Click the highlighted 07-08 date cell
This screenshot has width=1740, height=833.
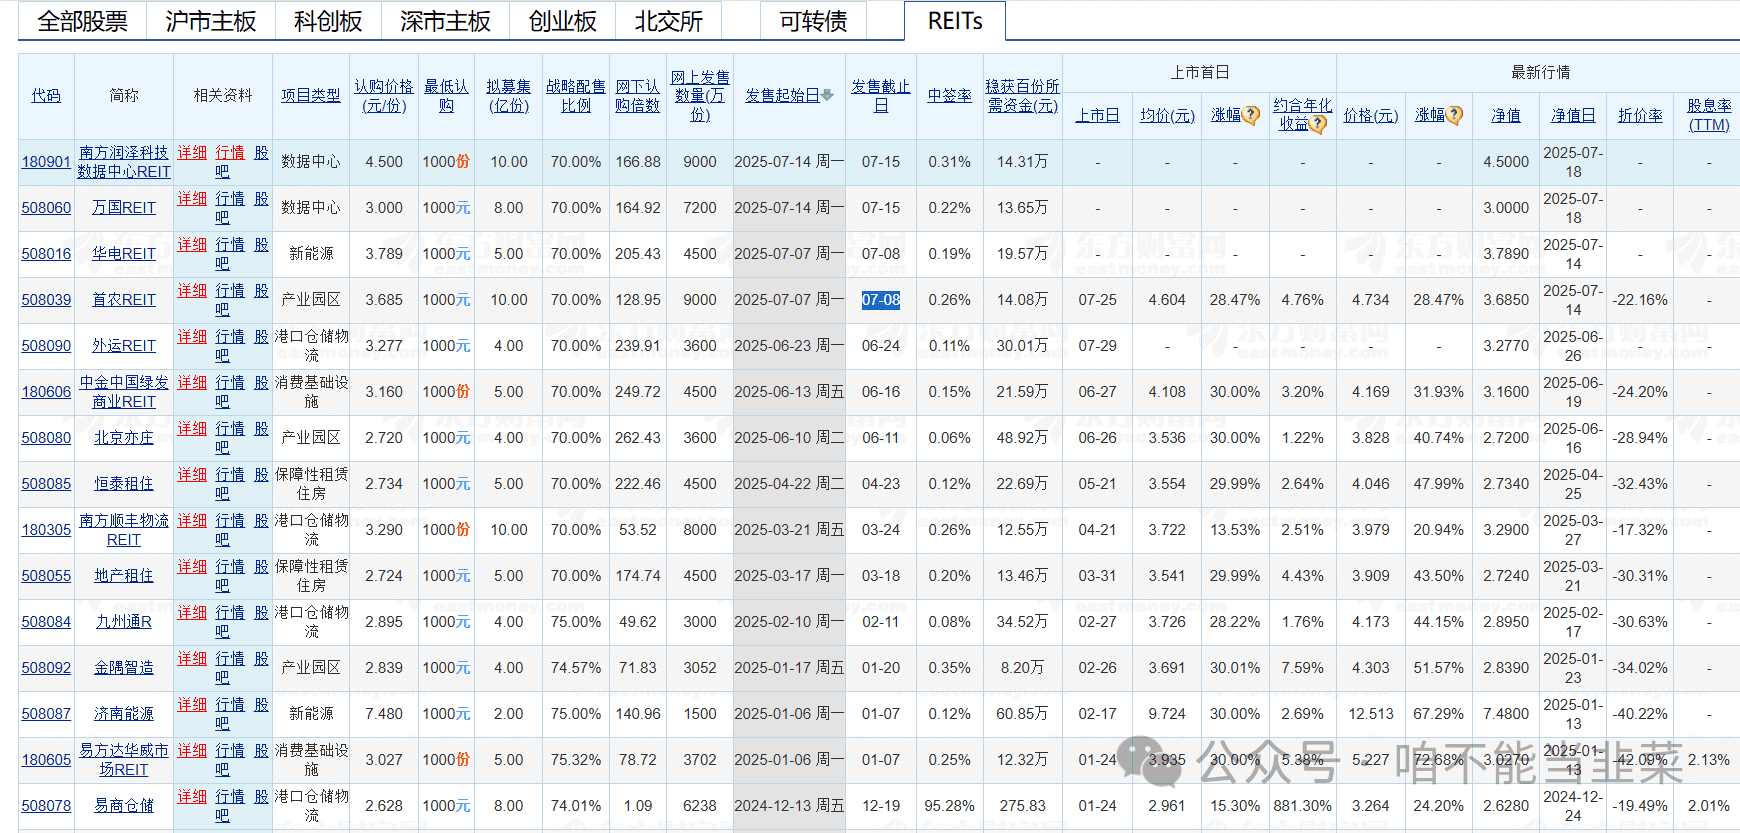pyautogui.click(x=881, y=300)
